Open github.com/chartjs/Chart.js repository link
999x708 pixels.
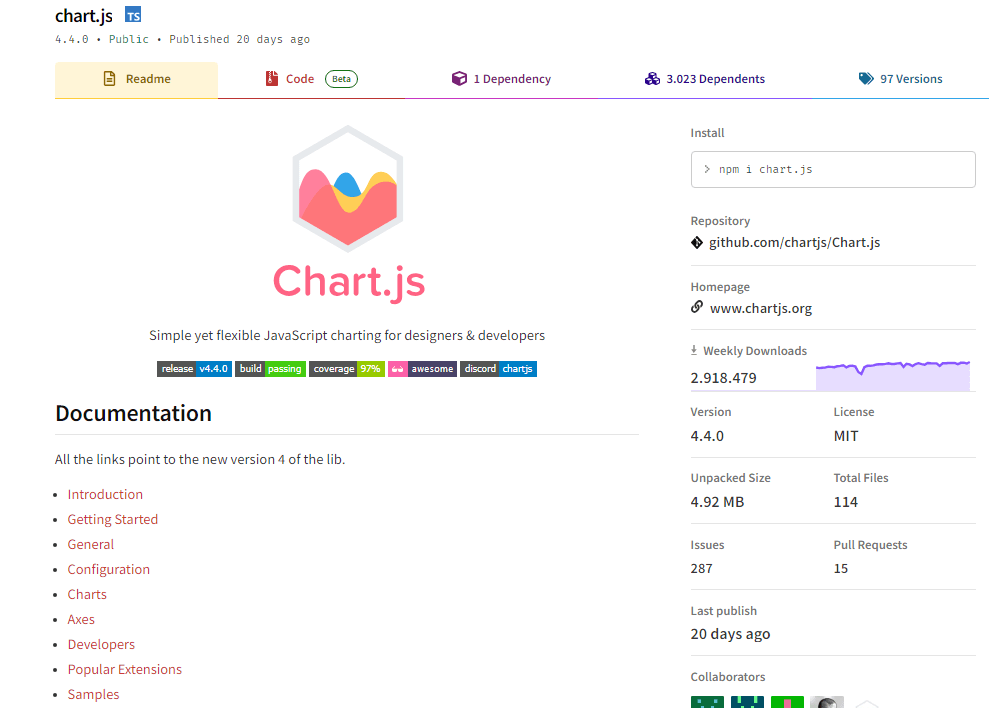(794, 243)
